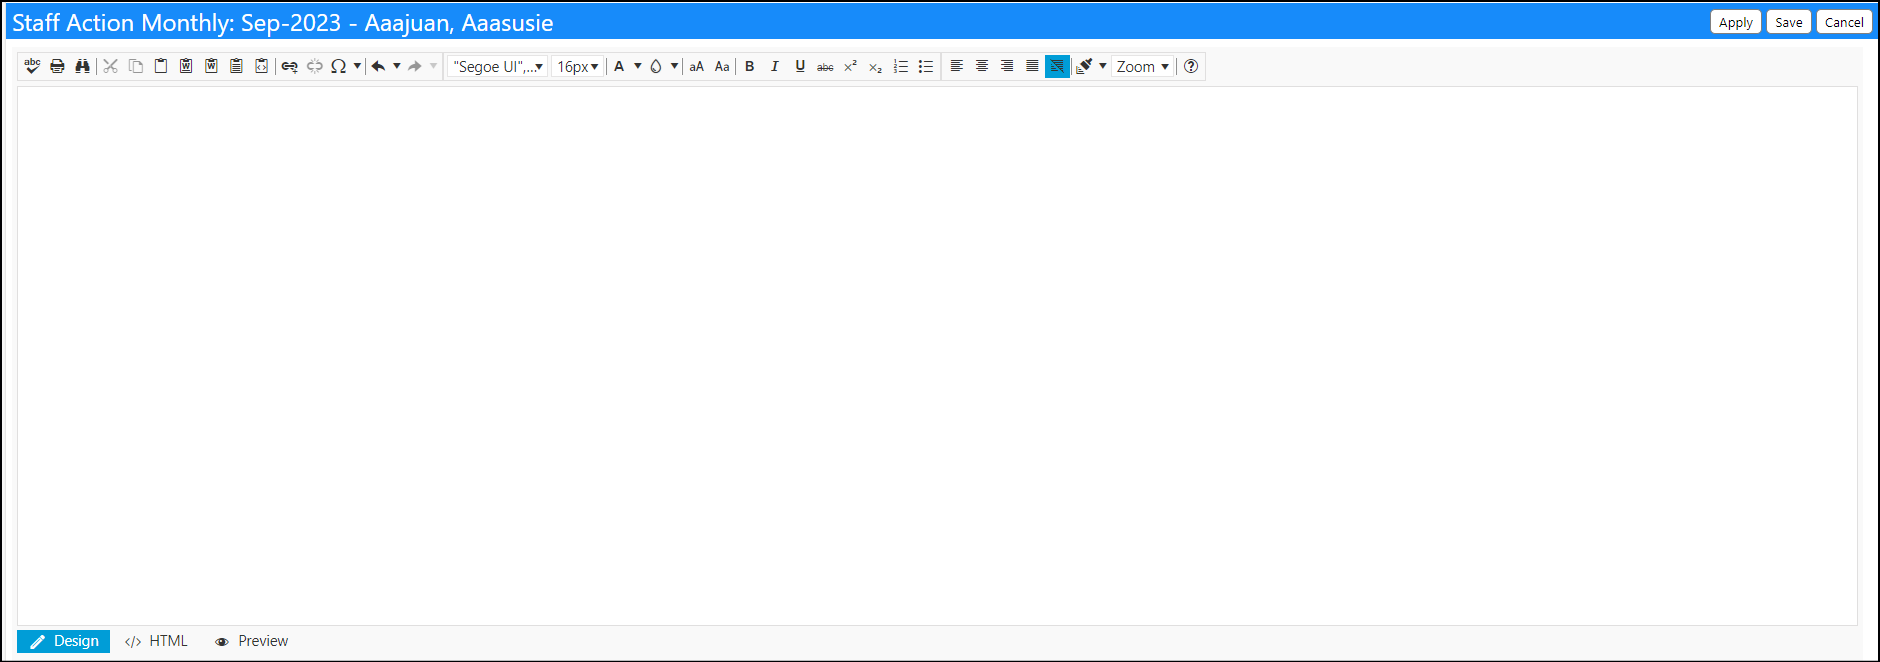Image resolution: width=1880 pixels, height=662 pixels.
Task: Center align the text
Action: click(982, 66)
